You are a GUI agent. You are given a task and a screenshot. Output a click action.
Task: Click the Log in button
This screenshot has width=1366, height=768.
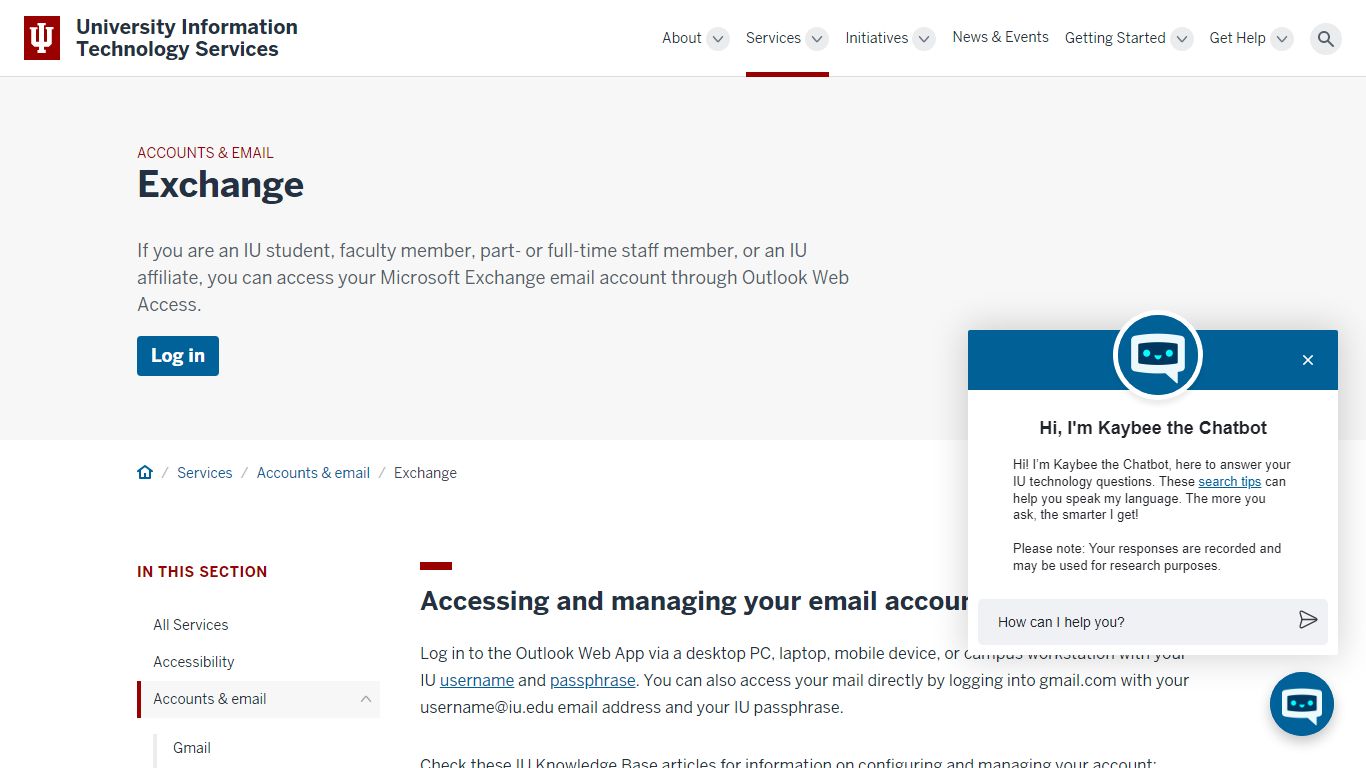tap(178, 356)
